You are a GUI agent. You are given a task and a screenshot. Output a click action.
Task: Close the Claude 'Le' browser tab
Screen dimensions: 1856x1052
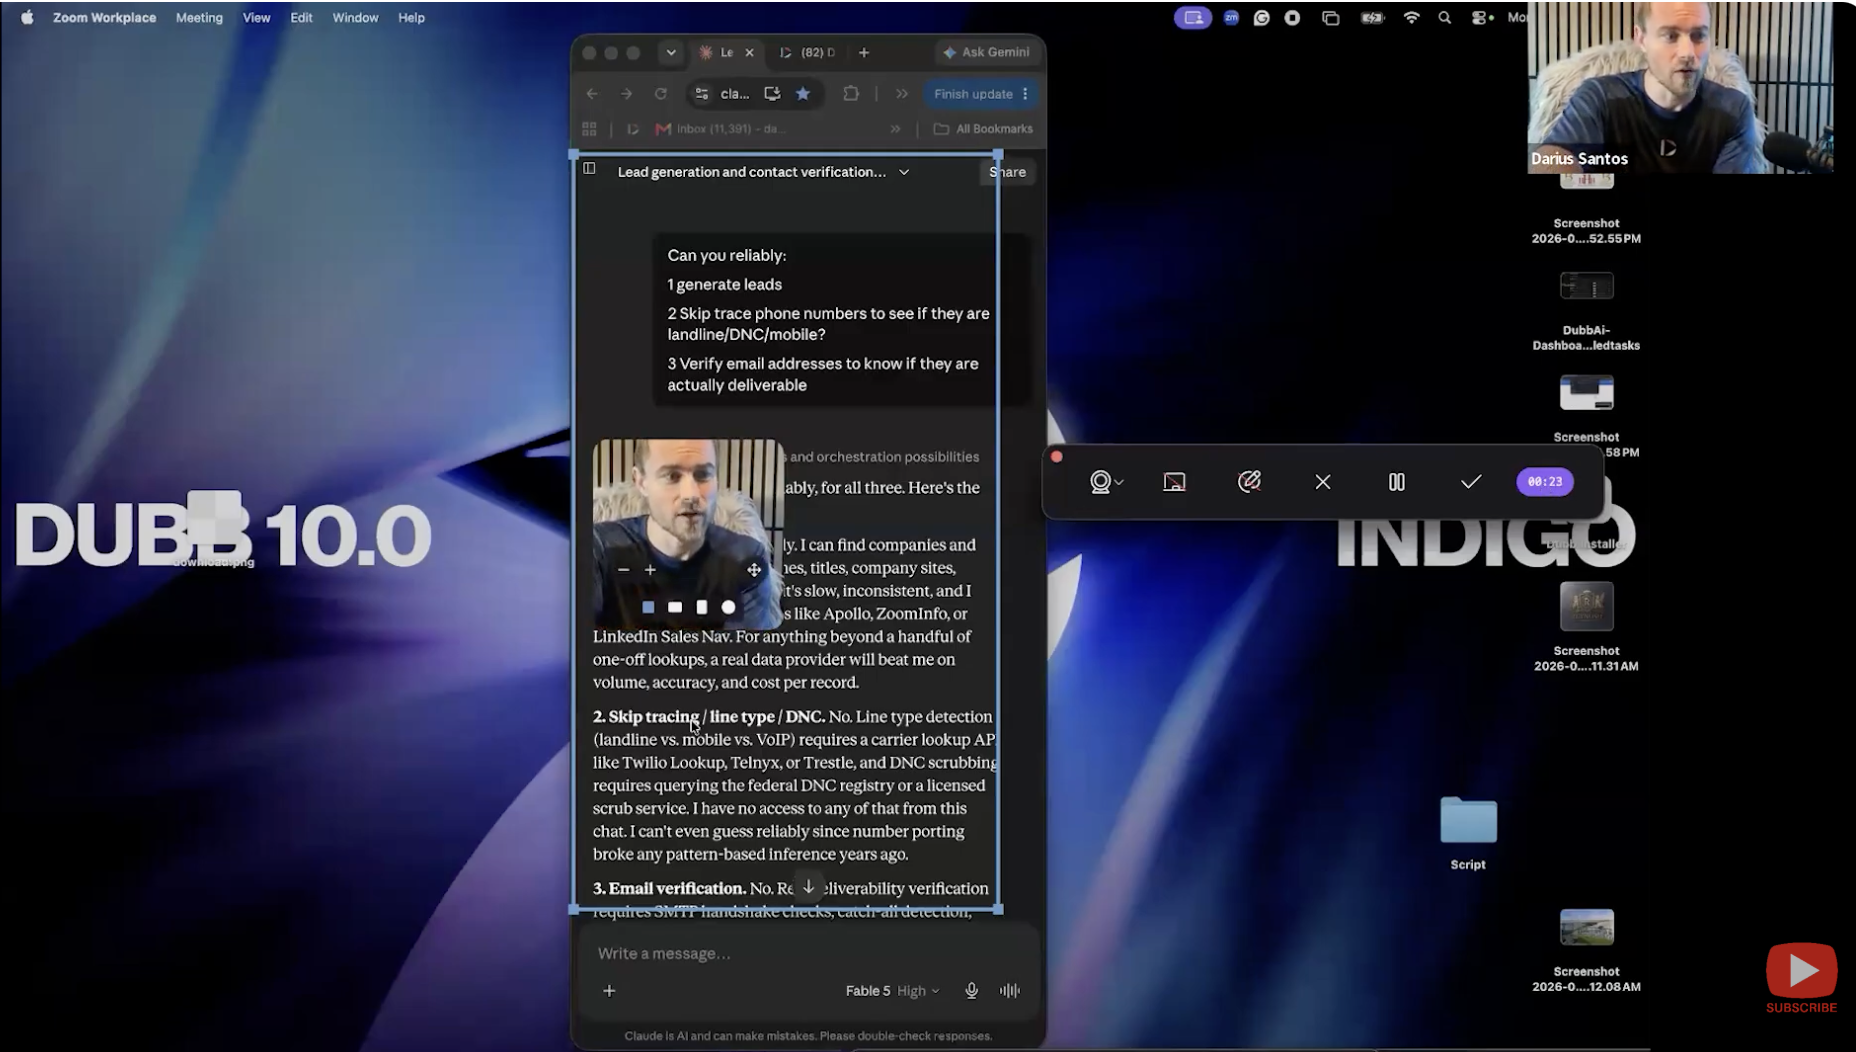coord(749,53)
